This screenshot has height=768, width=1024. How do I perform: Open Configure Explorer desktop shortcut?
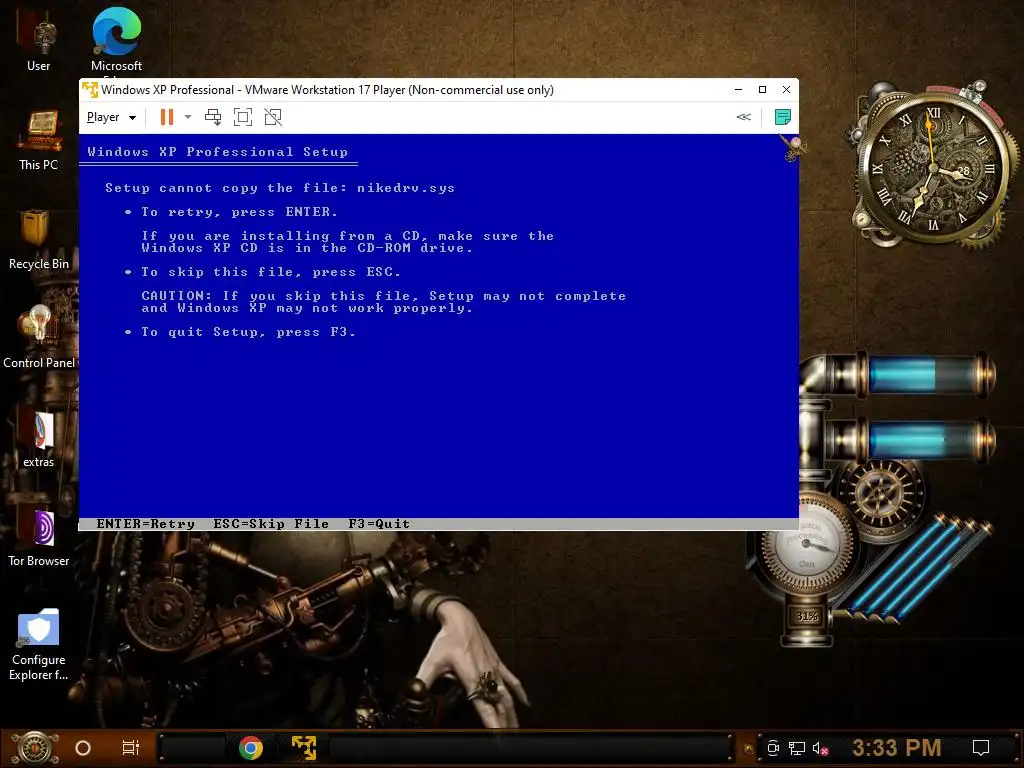click(39, 645)
